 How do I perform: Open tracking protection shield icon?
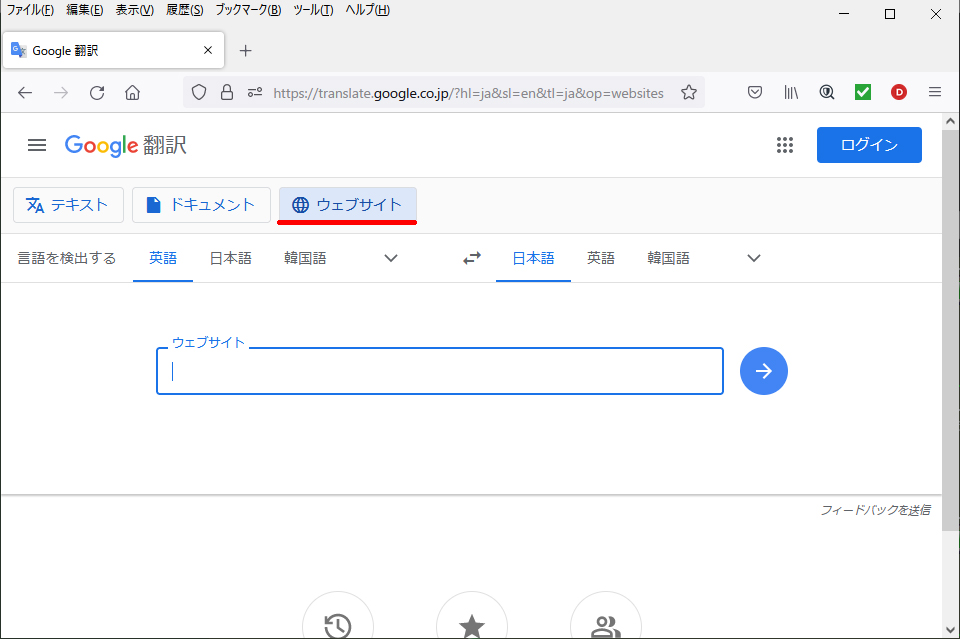pyautogui.click(x=199, y=92)
